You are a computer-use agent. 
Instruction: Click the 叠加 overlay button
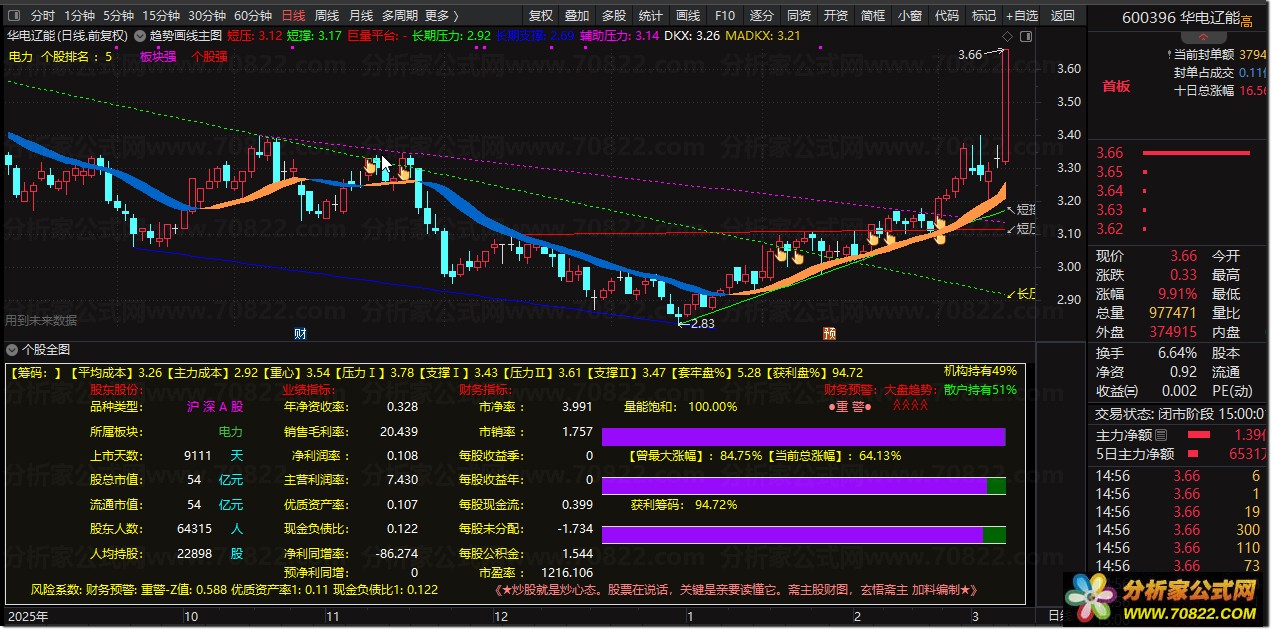click(x=577, y=16)
